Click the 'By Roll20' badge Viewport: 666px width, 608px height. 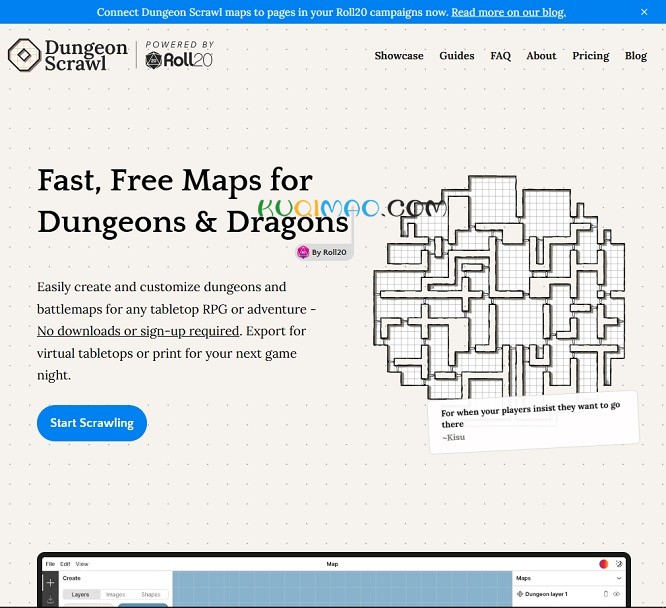325,252
